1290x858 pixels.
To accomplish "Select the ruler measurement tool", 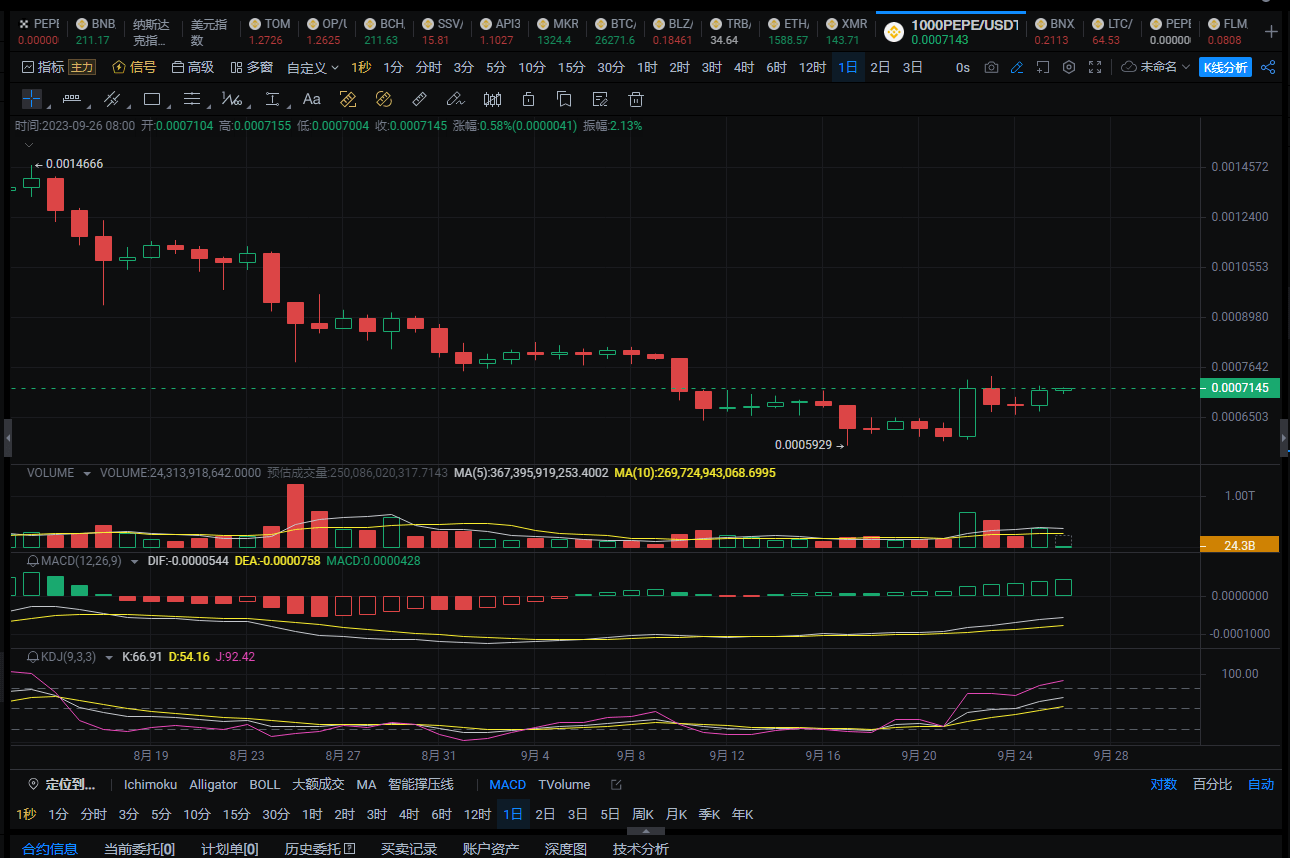I will (x=420, y=99).
